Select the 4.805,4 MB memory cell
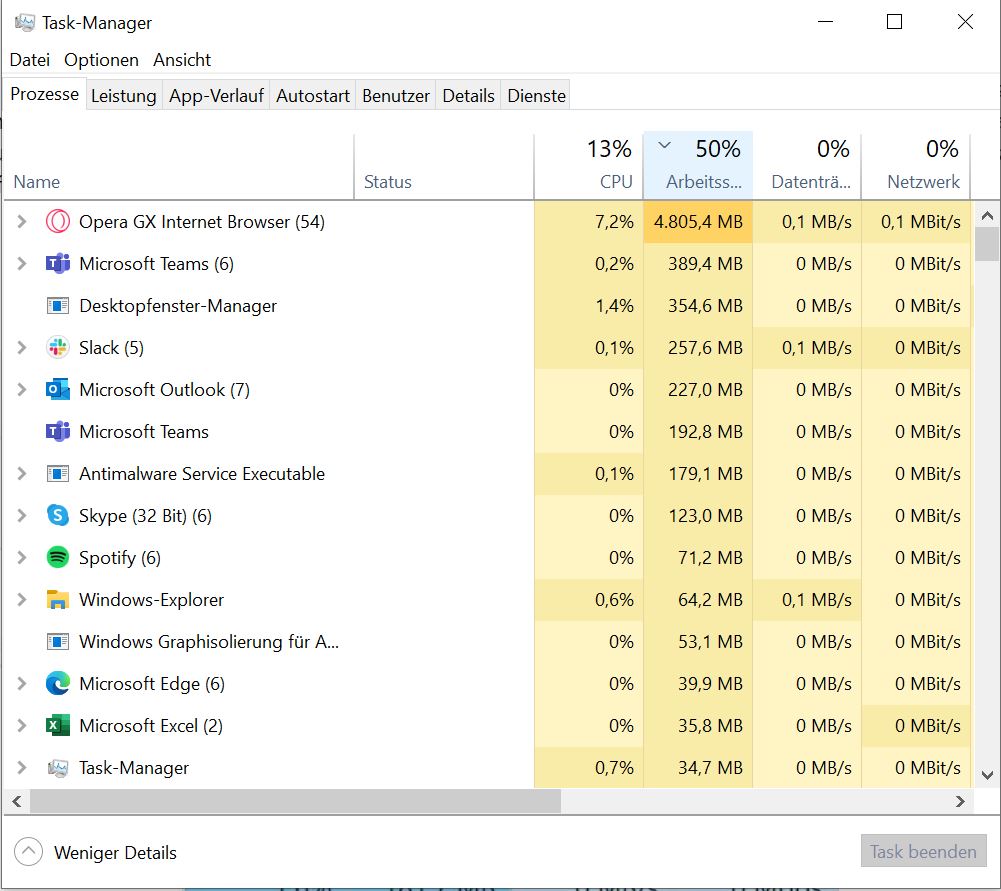 click(698, 222)
